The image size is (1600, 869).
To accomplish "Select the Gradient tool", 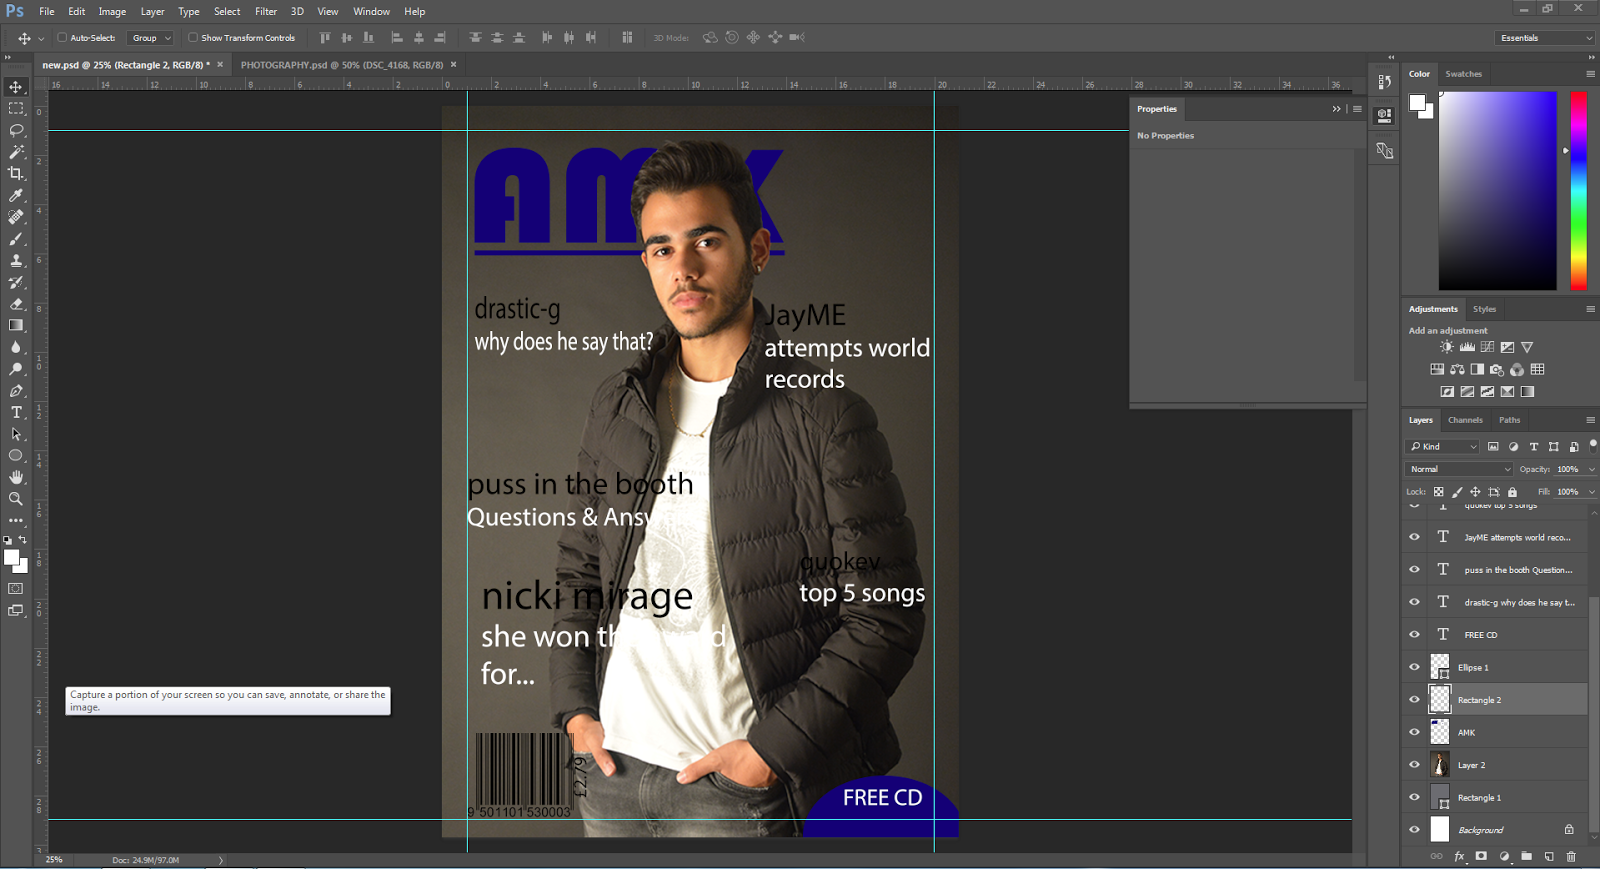I will pyautogui.click(x=16, y=326).
